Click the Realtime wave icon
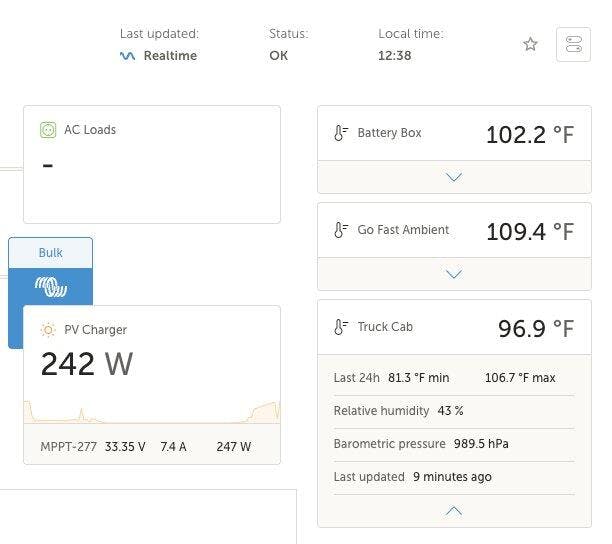 click(x=127, y=56)
